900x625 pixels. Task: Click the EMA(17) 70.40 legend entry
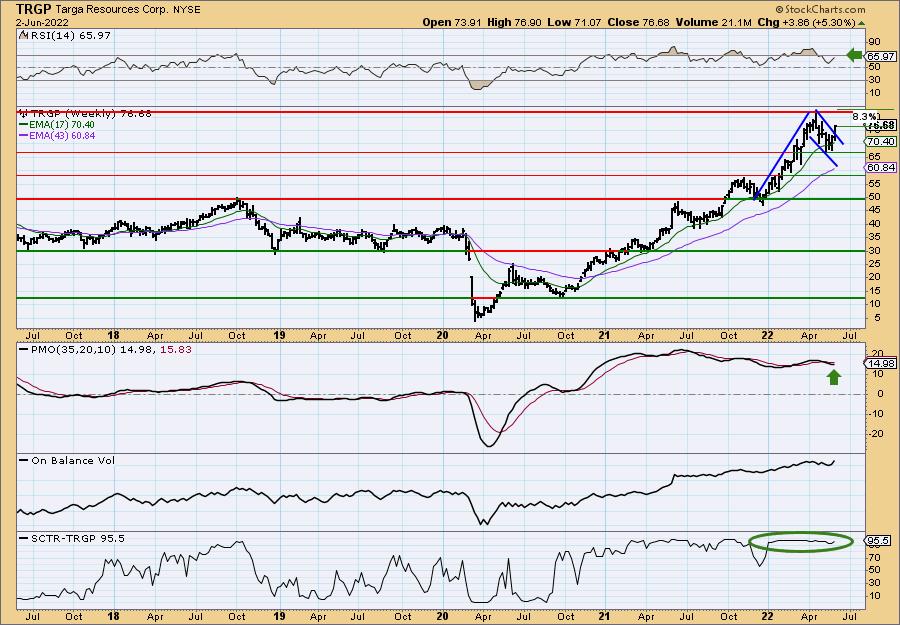57,125
